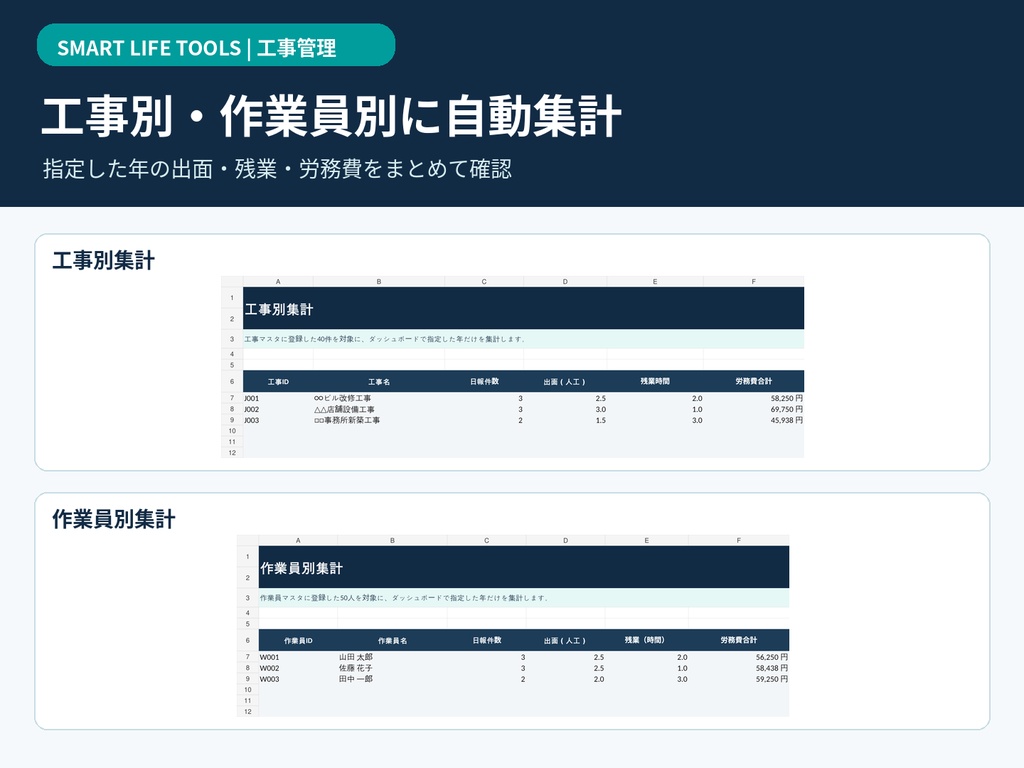
Task: Select 残業時間 value 2.0 in J001 row
Action: (x=655, y=398)
